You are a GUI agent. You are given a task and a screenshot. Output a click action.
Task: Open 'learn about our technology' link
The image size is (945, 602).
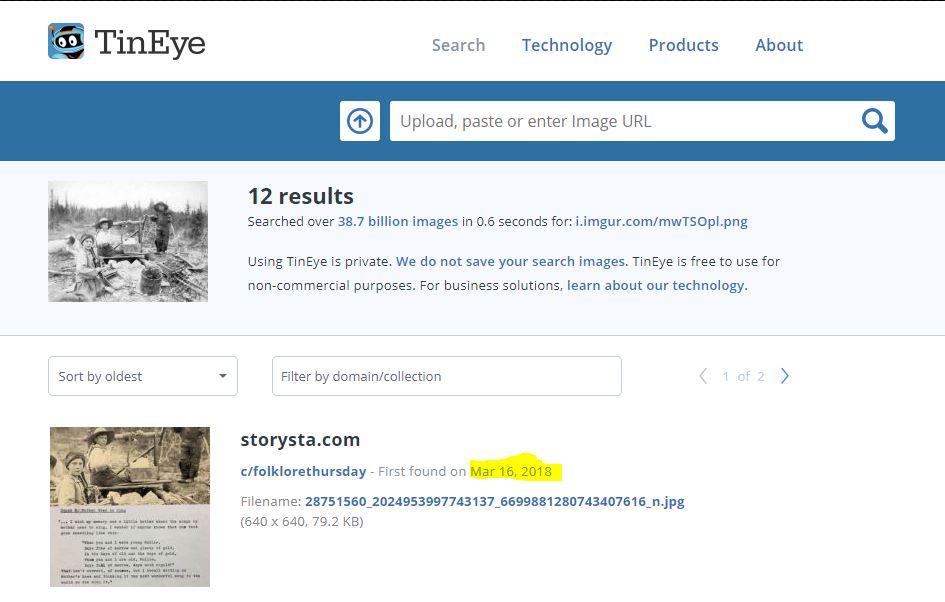[x=656, y=286]
